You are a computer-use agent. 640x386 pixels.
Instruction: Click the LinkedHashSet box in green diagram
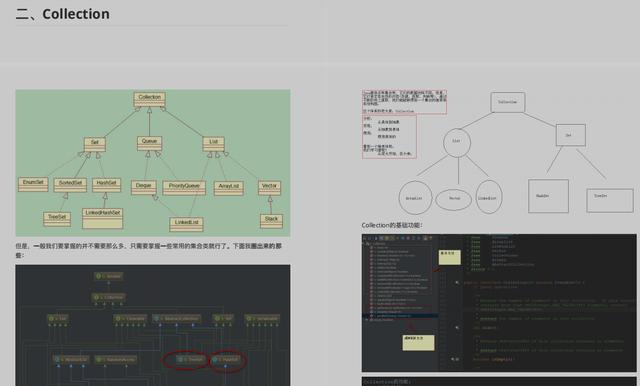pos(102,218)
